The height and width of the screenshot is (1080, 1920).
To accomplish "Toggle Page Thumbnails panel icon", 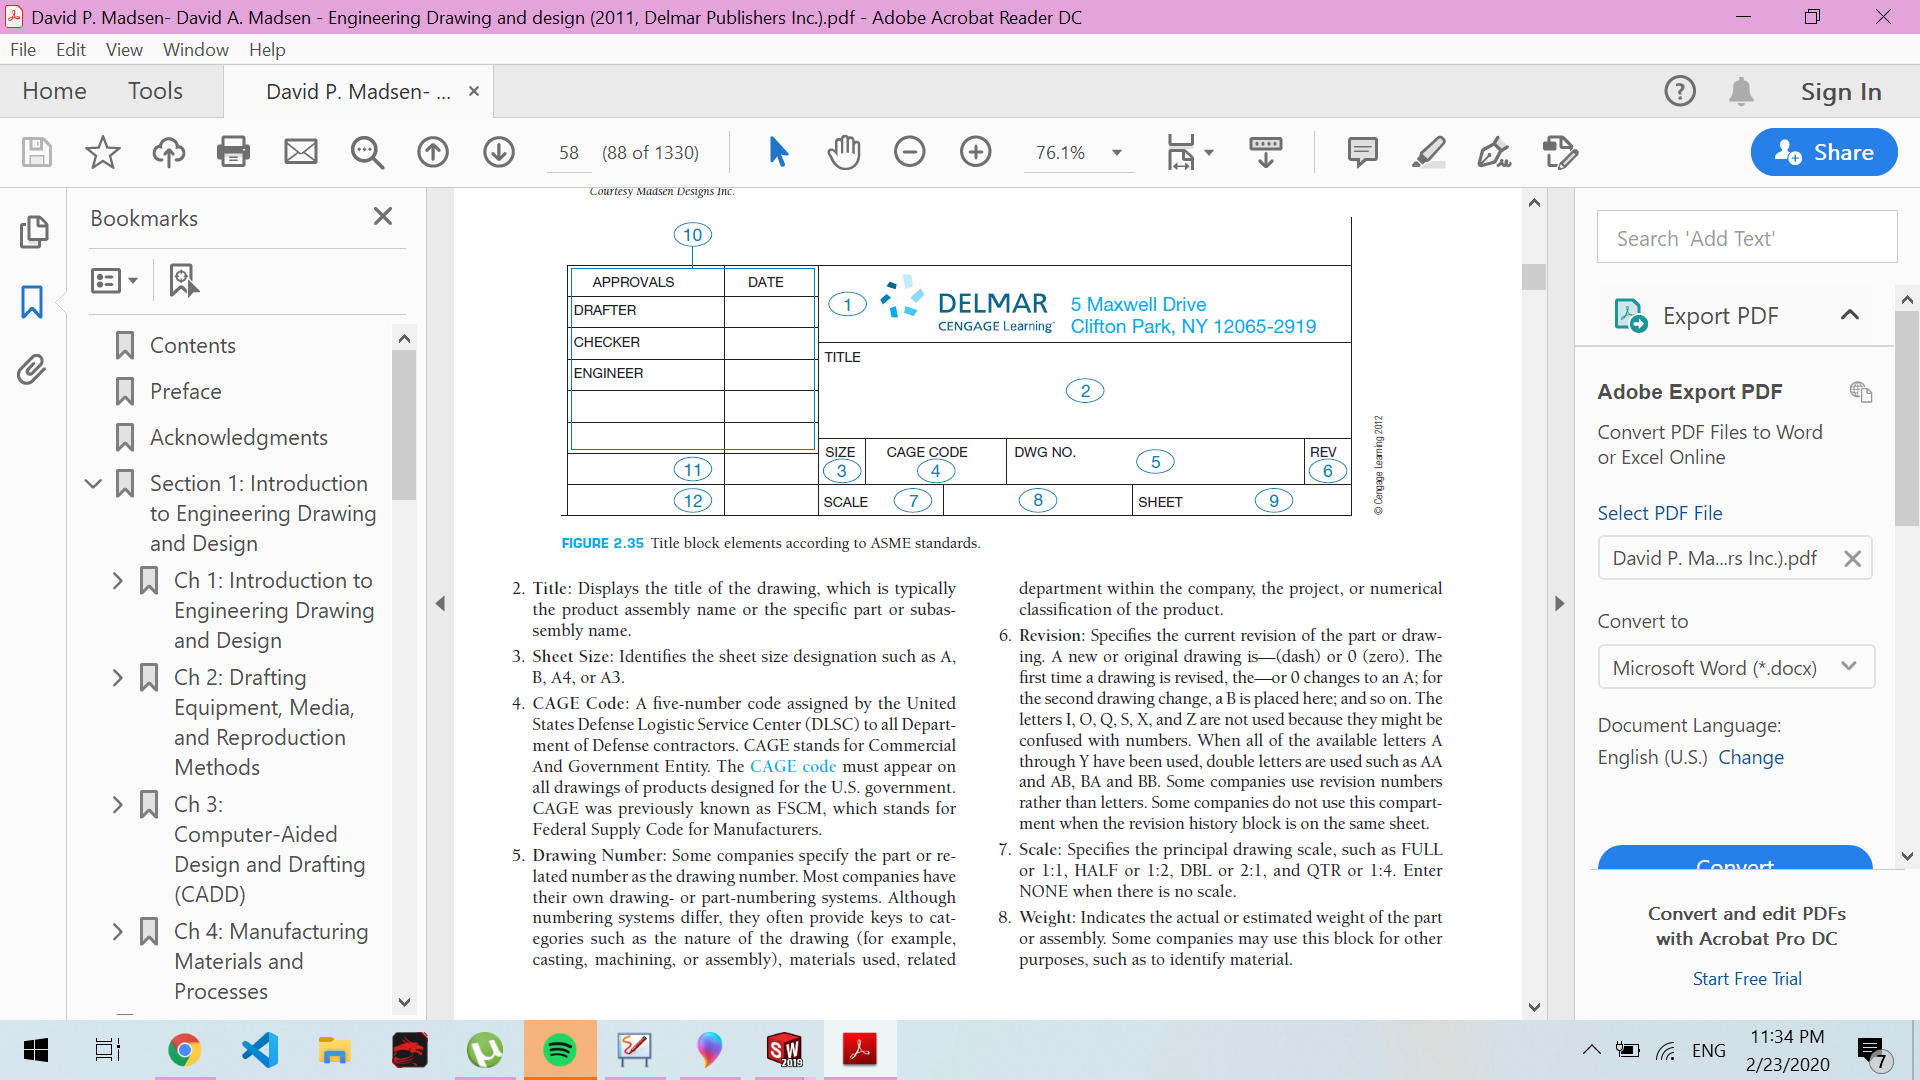I will pyautogui.click(x=32, y=232).
